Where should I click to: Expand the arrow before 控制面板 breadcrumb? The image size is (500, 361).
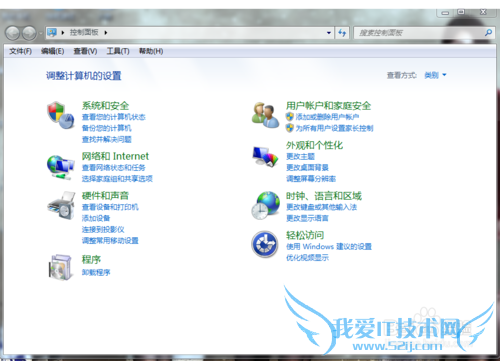click(x=63, y=33)
